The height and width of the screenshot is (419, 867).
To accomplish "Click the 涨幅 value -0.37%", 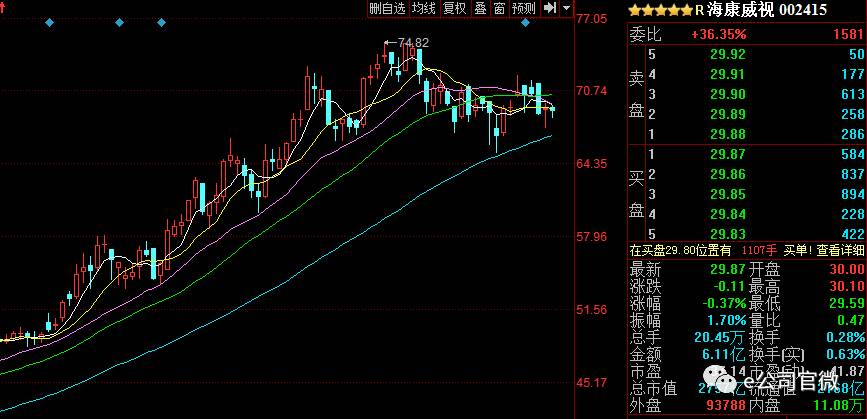I will coord(724,303).
